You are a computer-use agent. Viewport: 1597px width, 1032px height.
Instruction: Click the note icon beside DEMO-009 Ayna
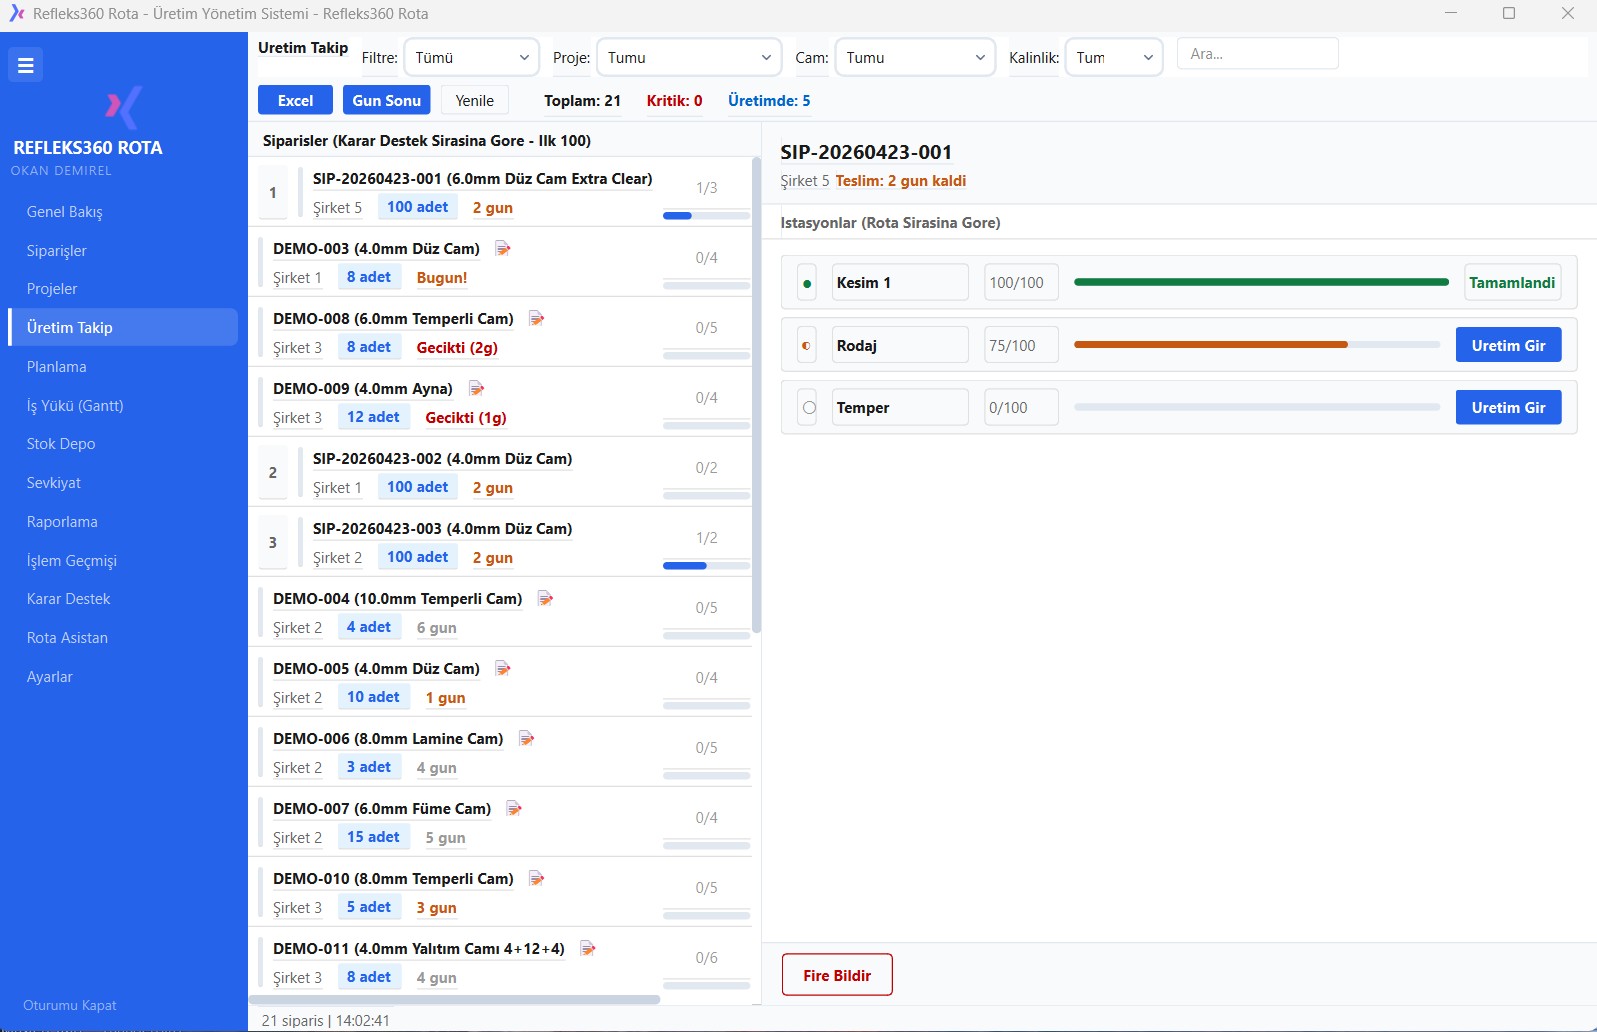coord(477,389)
